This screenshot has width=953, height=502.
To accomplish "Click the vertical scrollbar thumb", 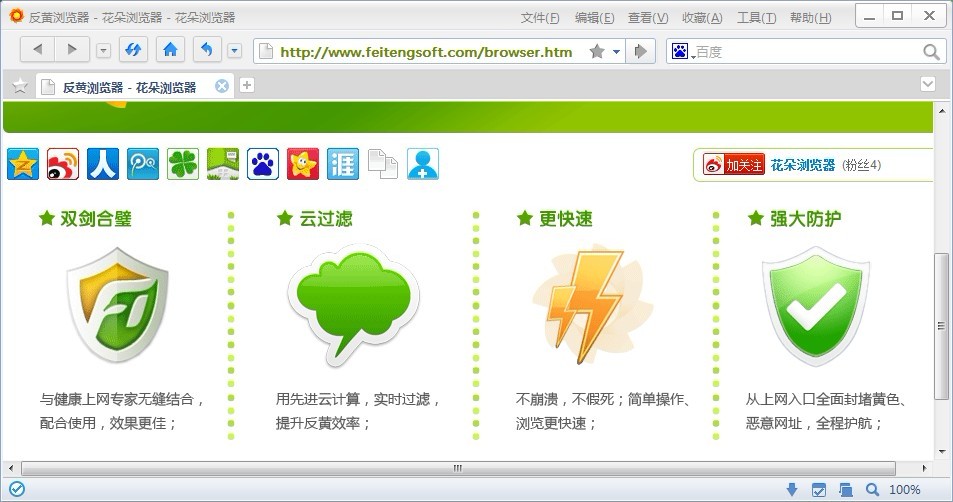I will (941, 326).
